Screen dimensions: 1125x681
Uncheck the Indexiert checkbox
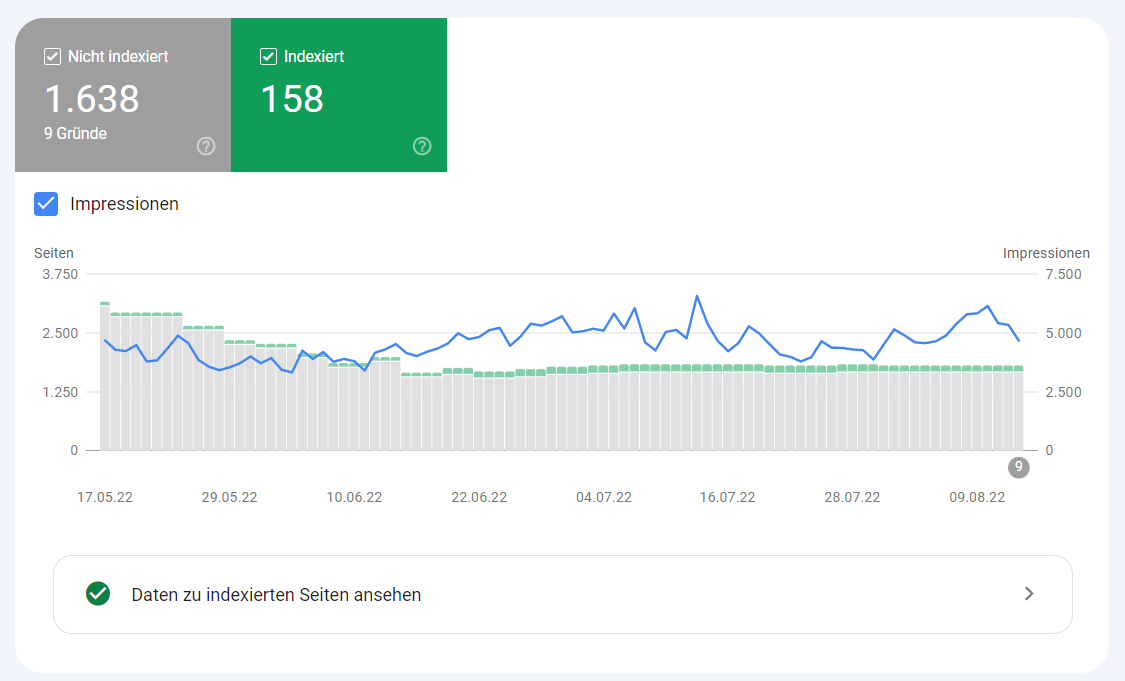(268, 57)
